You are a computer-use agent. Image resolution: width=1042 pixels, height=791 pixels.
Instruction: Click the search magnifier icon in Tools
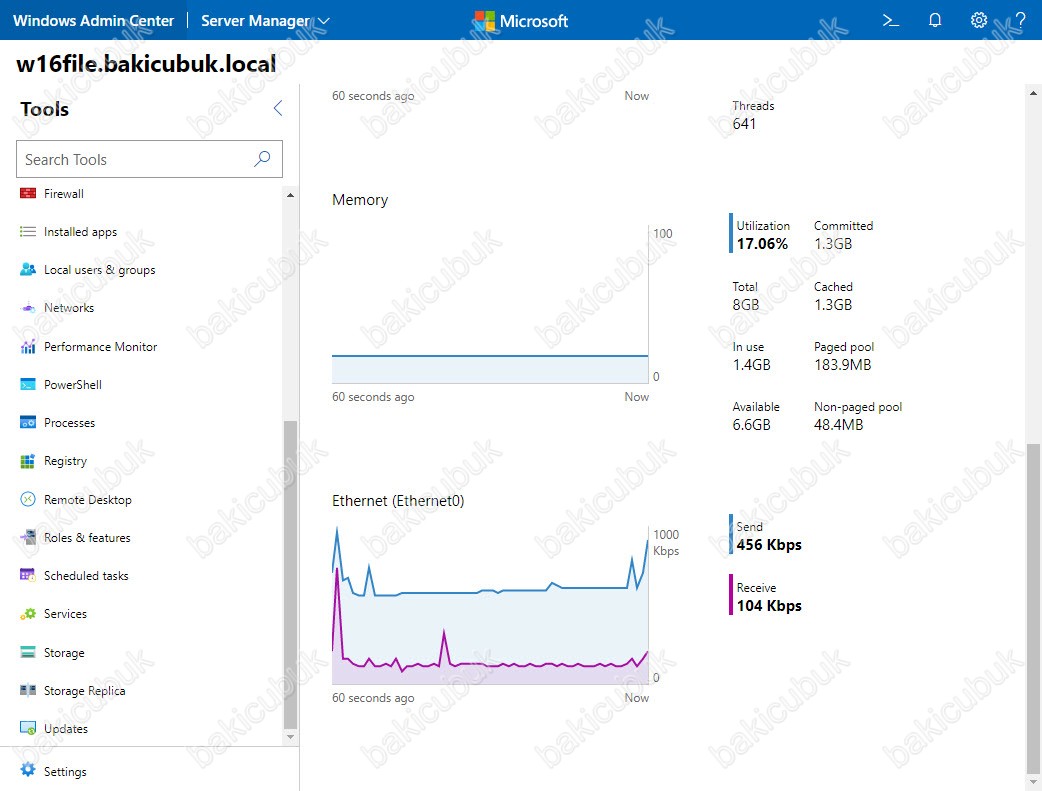(262, 159)
